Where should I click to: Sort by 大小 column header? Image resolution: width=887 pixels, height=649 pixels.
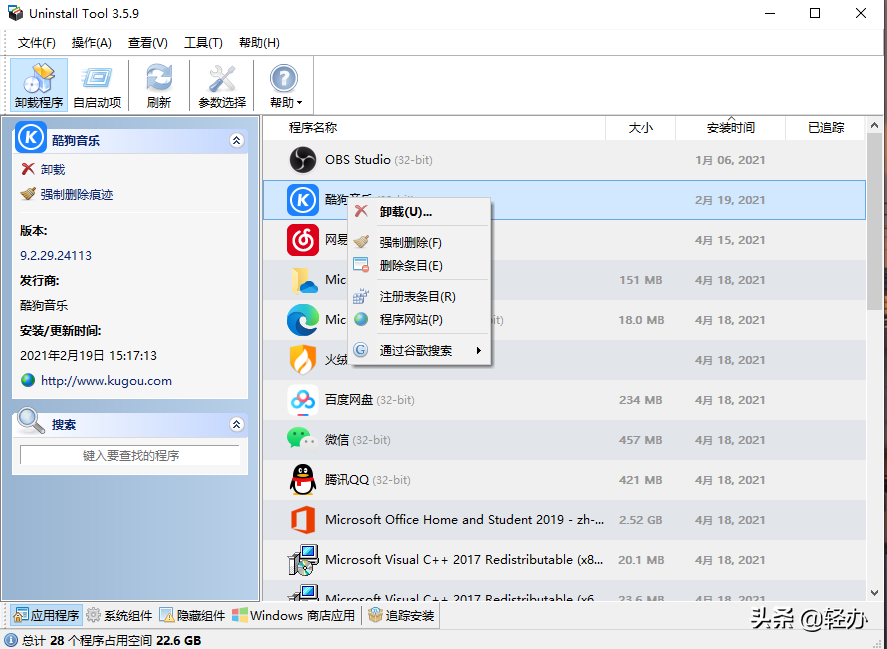pyautogui.click(x=640, y=128)
